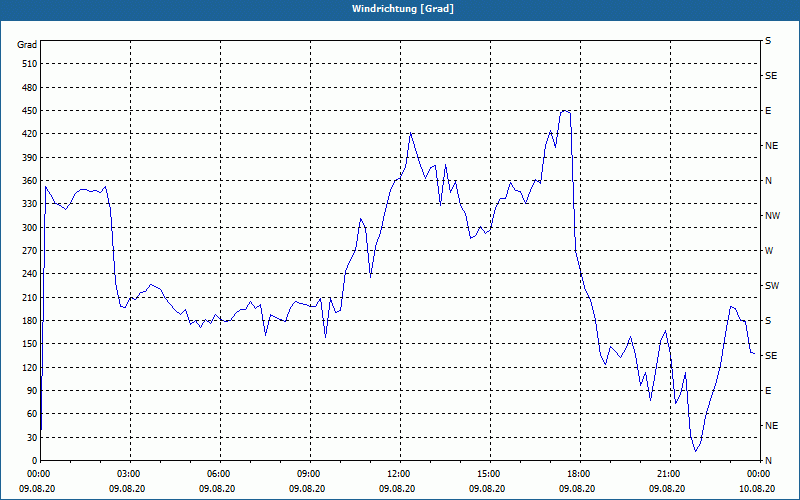Image resolution: width=800 pixels, height=500 pixels.
Task: Select the 30 y-axis value
Action: [x=32, y=437]
